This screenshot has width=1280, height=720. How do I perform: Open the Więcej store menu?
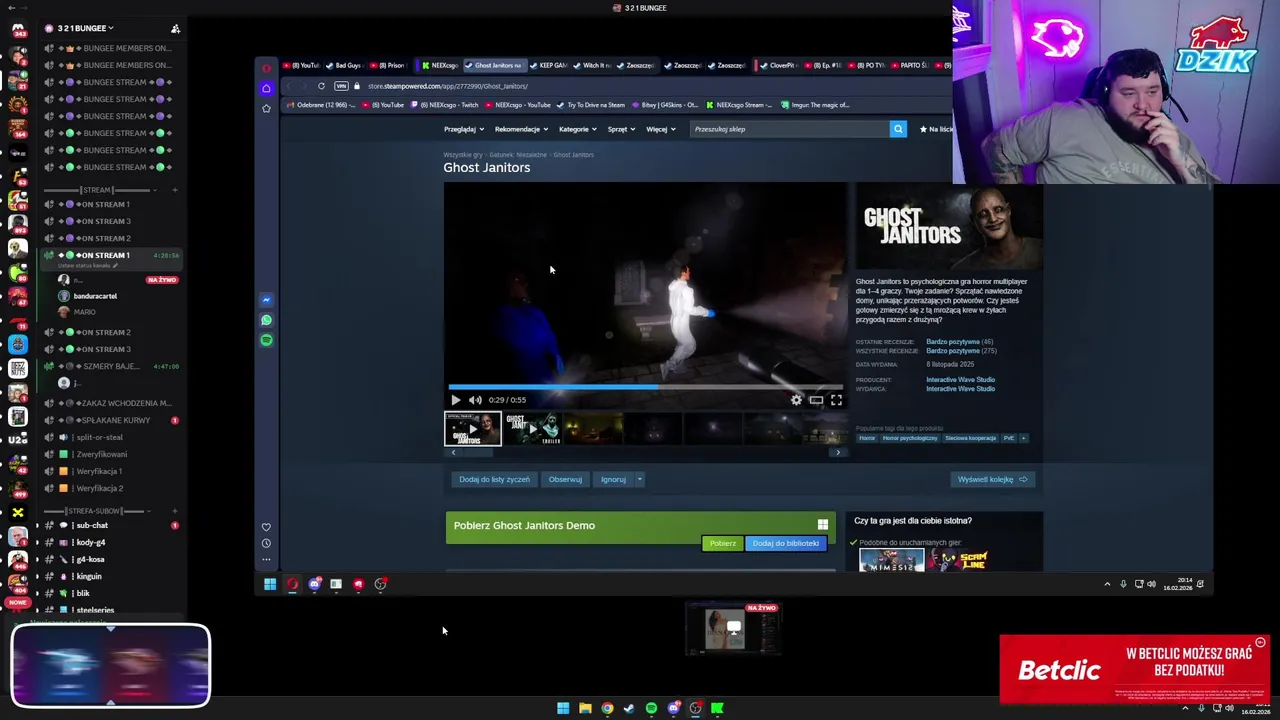click(661, 129)
